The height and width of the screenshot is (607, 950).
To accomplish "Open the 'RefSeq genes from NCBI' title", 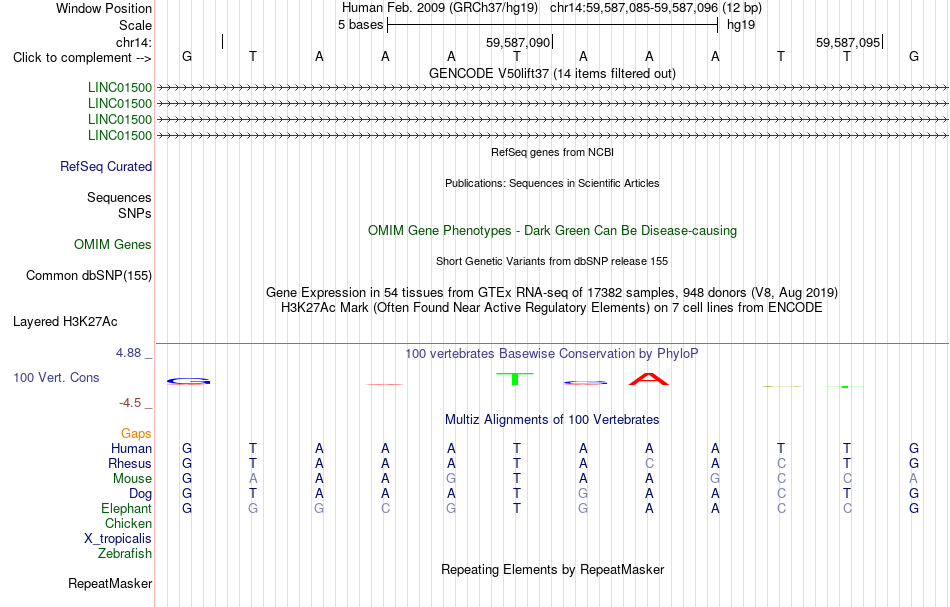I will coord(552,152).
